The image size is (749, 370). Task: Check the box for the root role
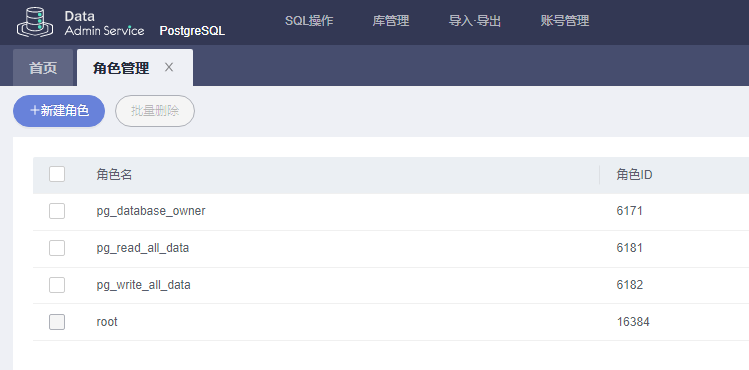pos(57,322)
